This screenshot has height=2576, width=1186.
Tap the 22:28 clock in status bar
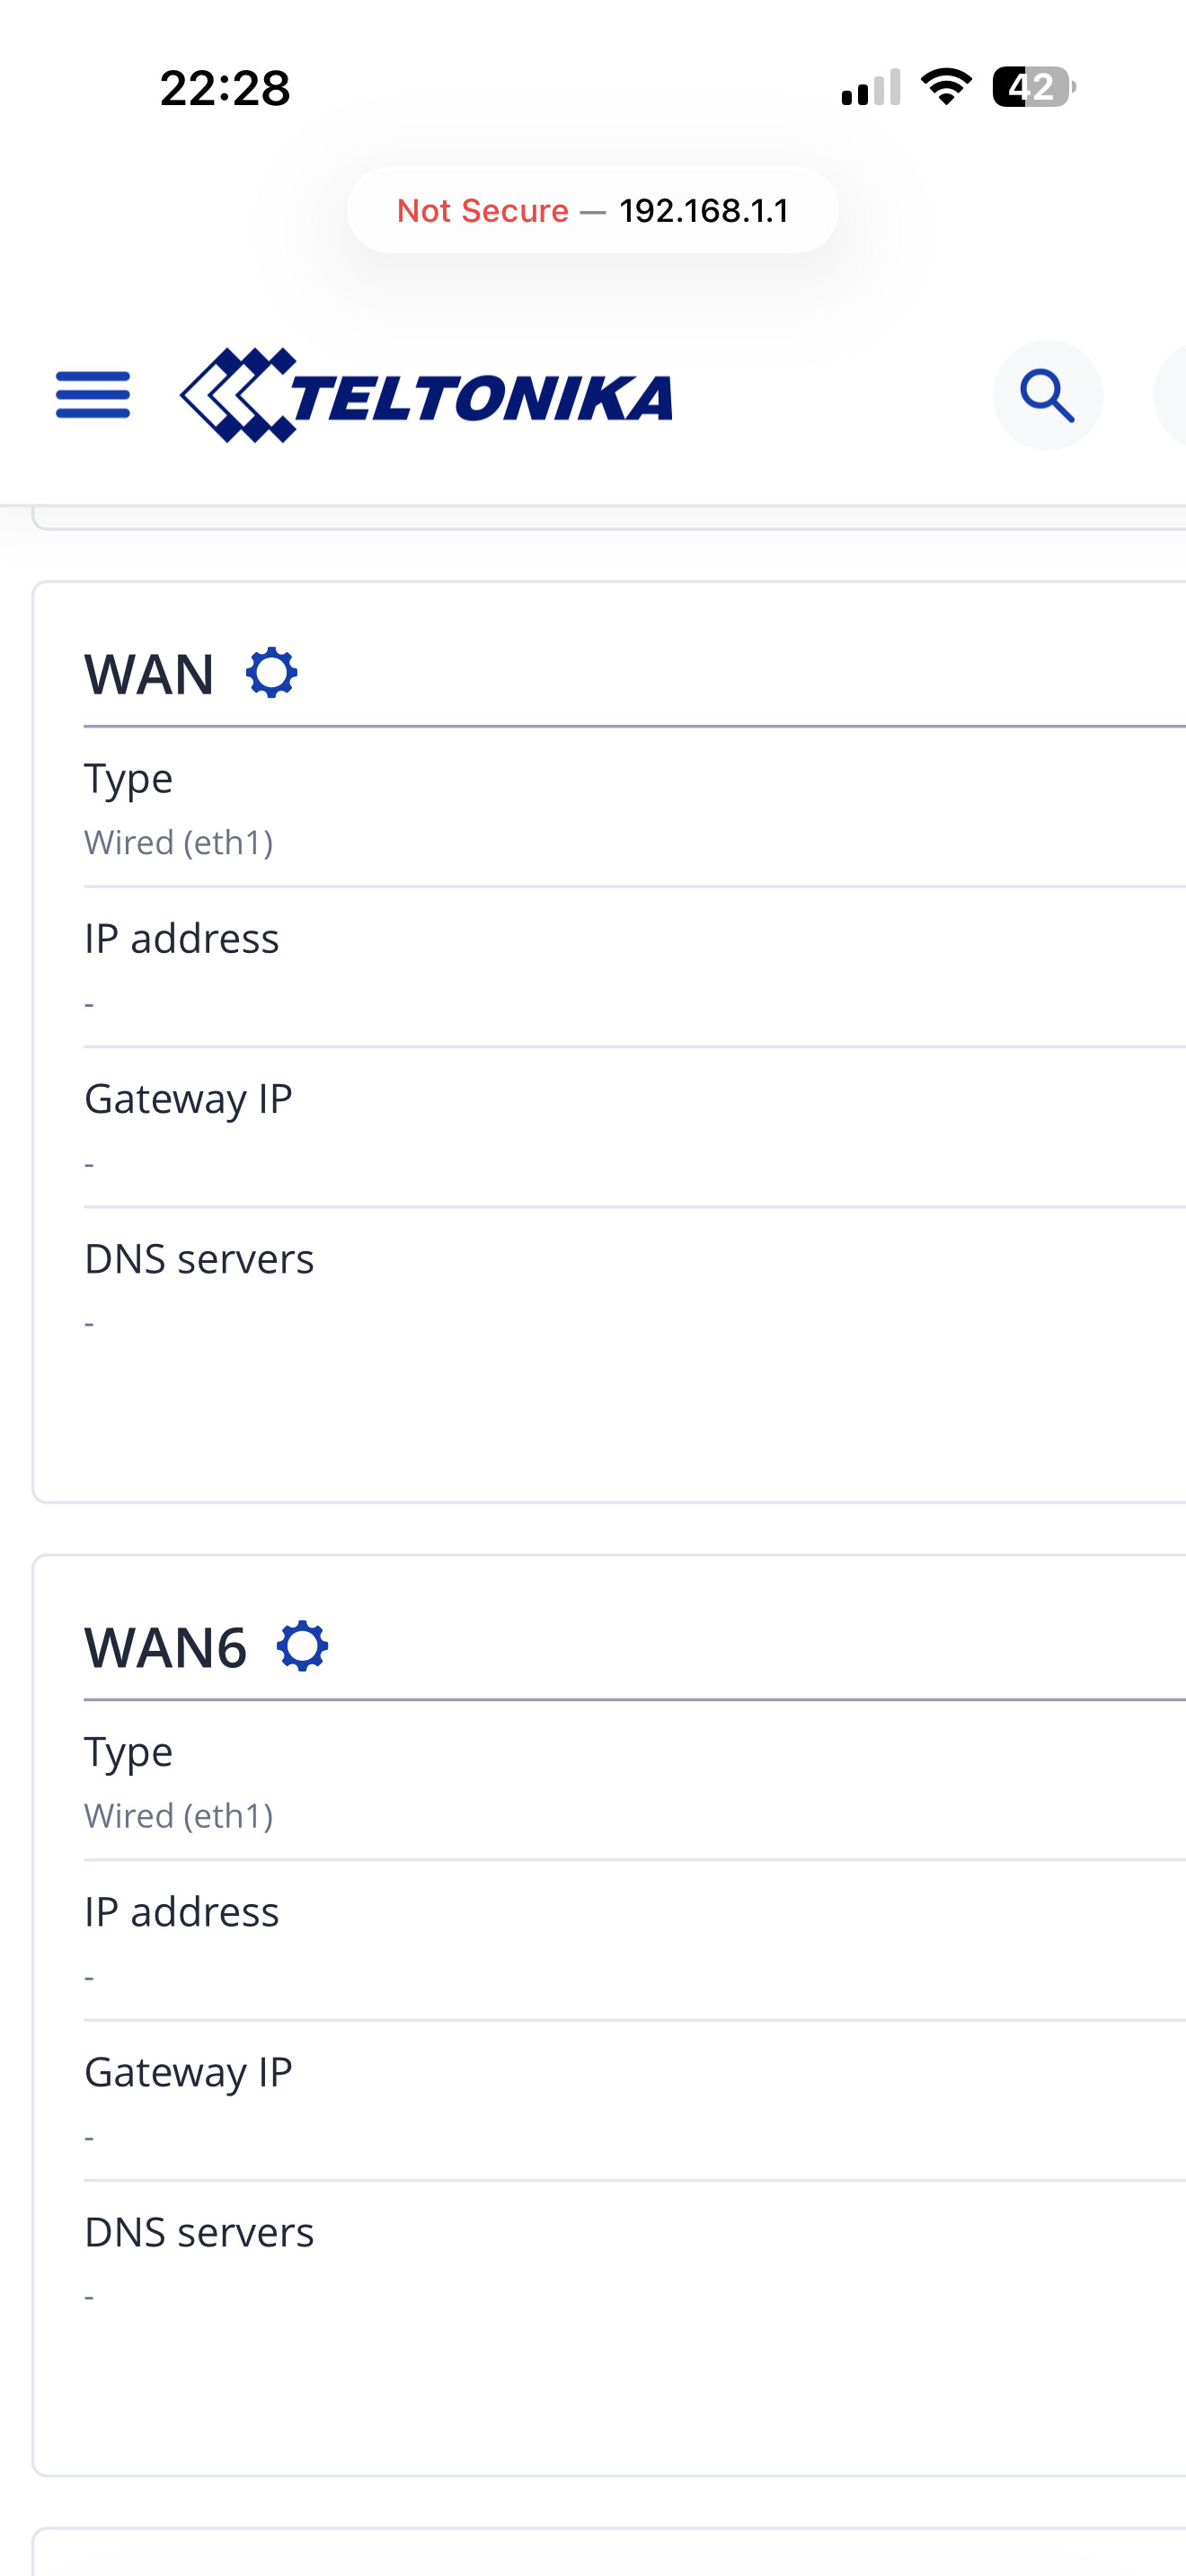(225, 88)
